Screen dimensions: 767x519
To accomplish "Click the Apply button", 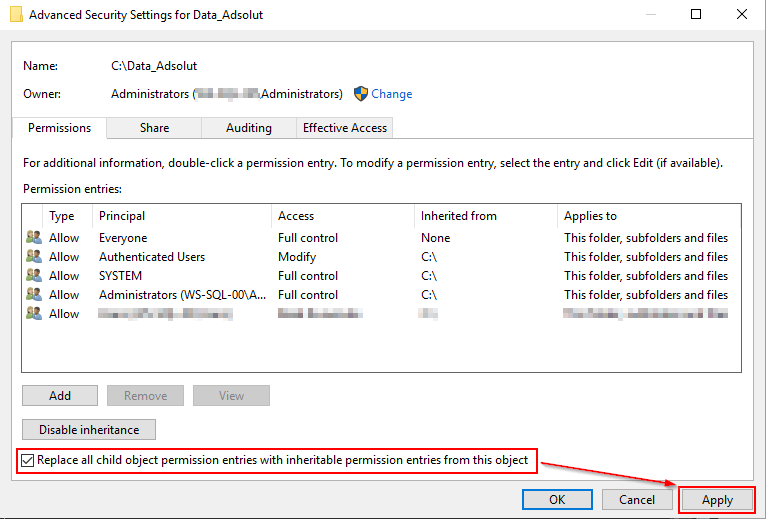I will (717, 500).
